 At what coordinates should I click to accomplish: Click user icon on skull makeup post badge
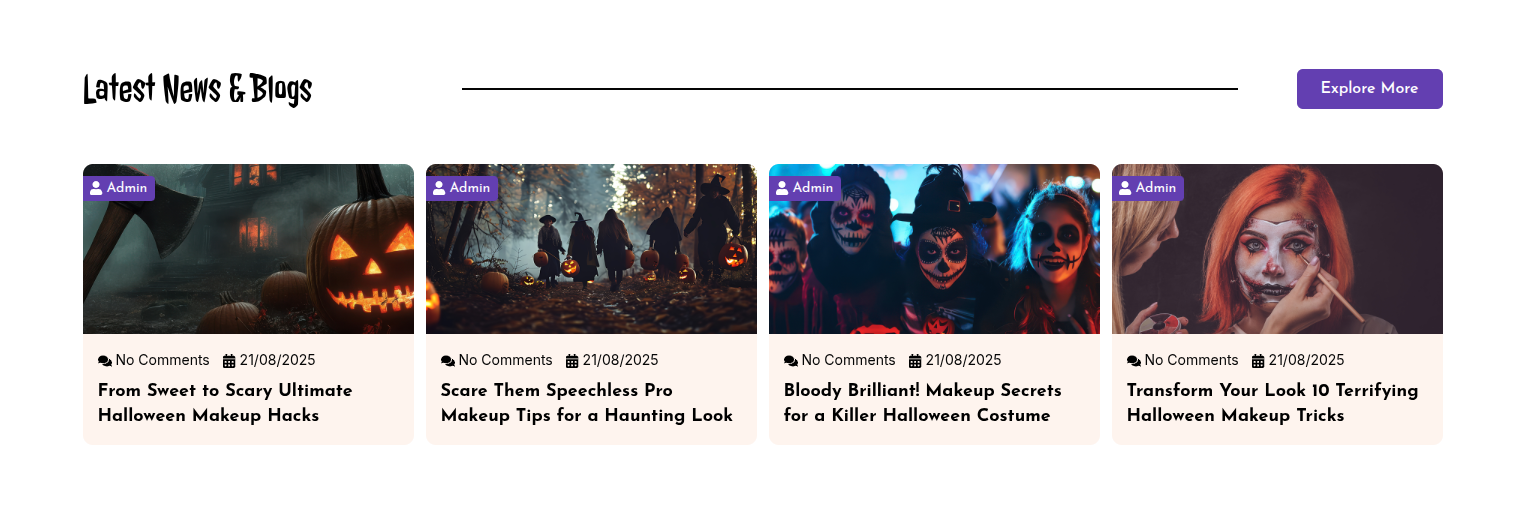coord(782,188)
